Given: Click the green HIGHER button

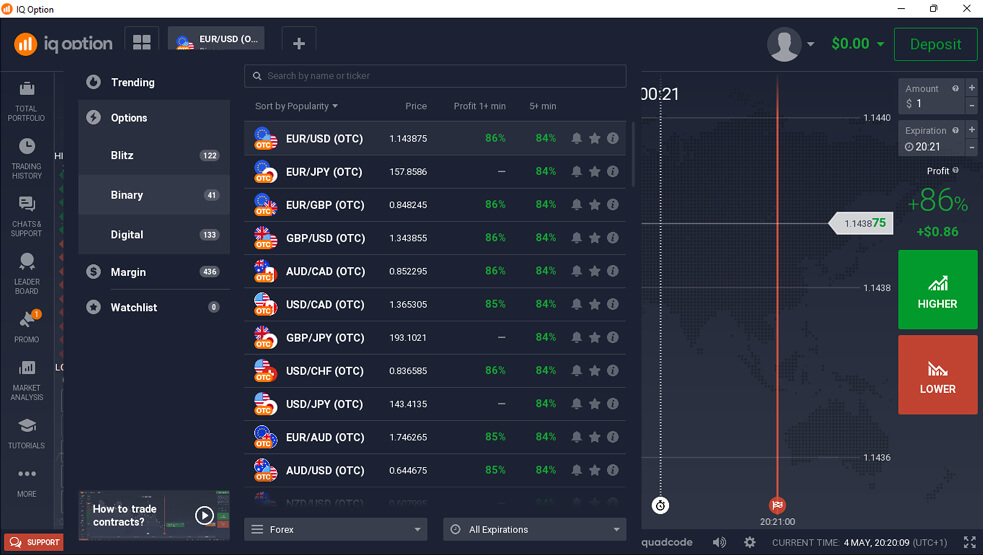Looking at the screenshot, I should coord(937,290).
